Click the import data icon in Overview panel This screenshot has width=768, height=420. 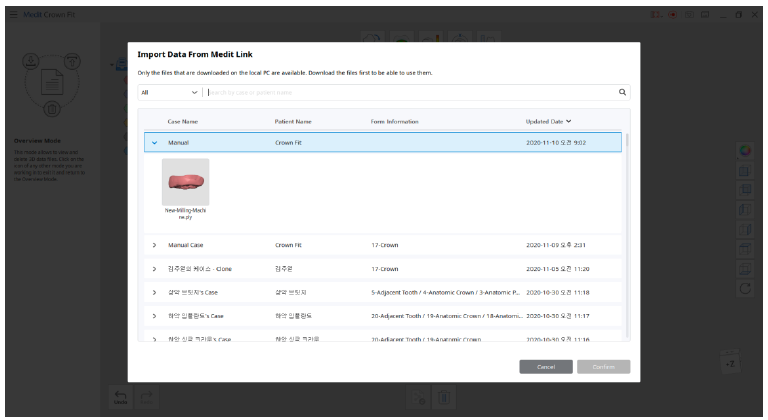(30, 61)
